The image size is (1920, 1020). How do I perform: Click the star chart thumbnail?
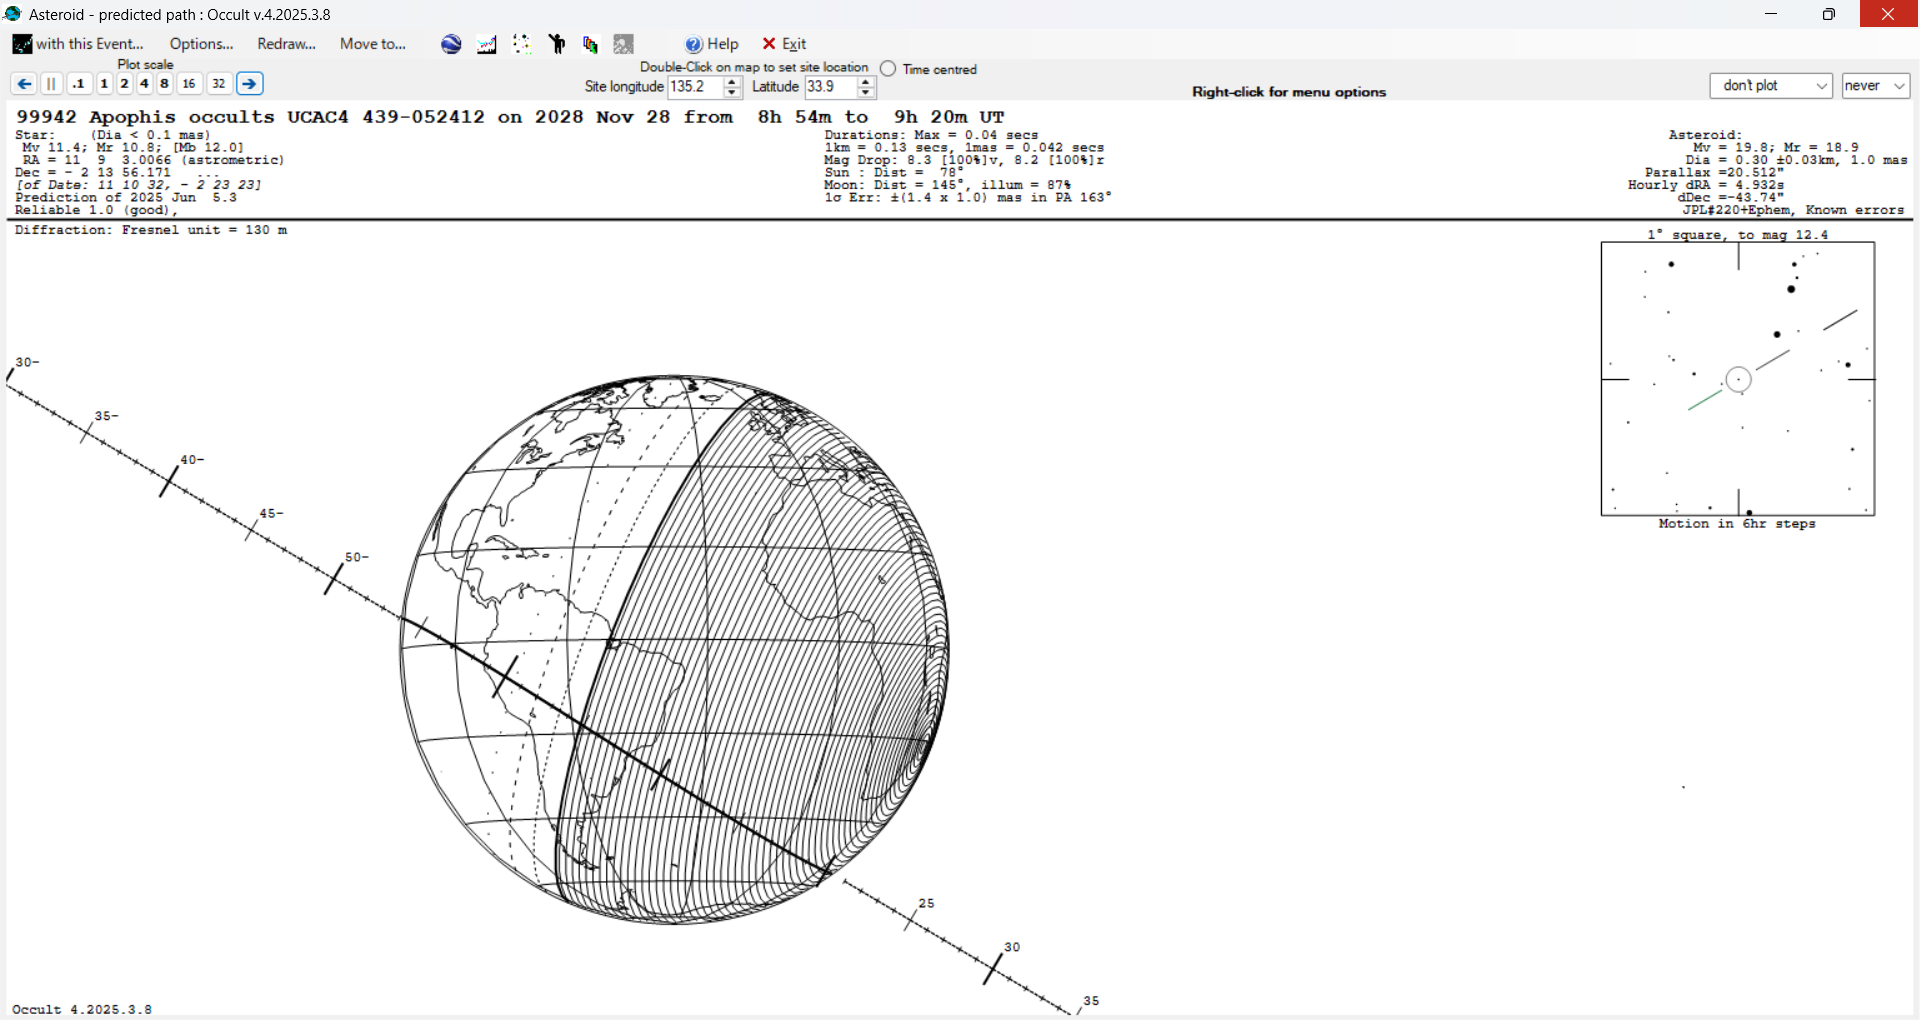tap(1738, 379)
